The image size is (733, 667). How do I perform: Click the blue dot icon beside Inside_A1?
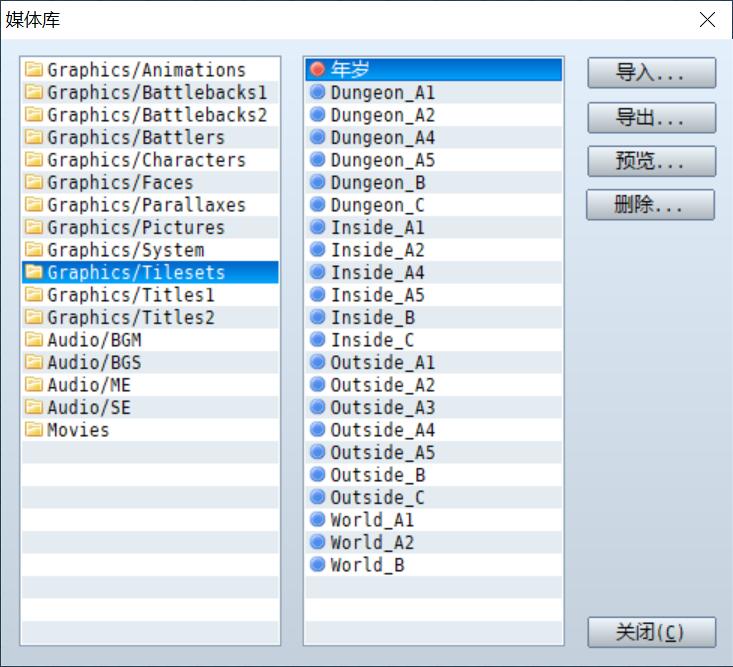(x=317, y=227)
